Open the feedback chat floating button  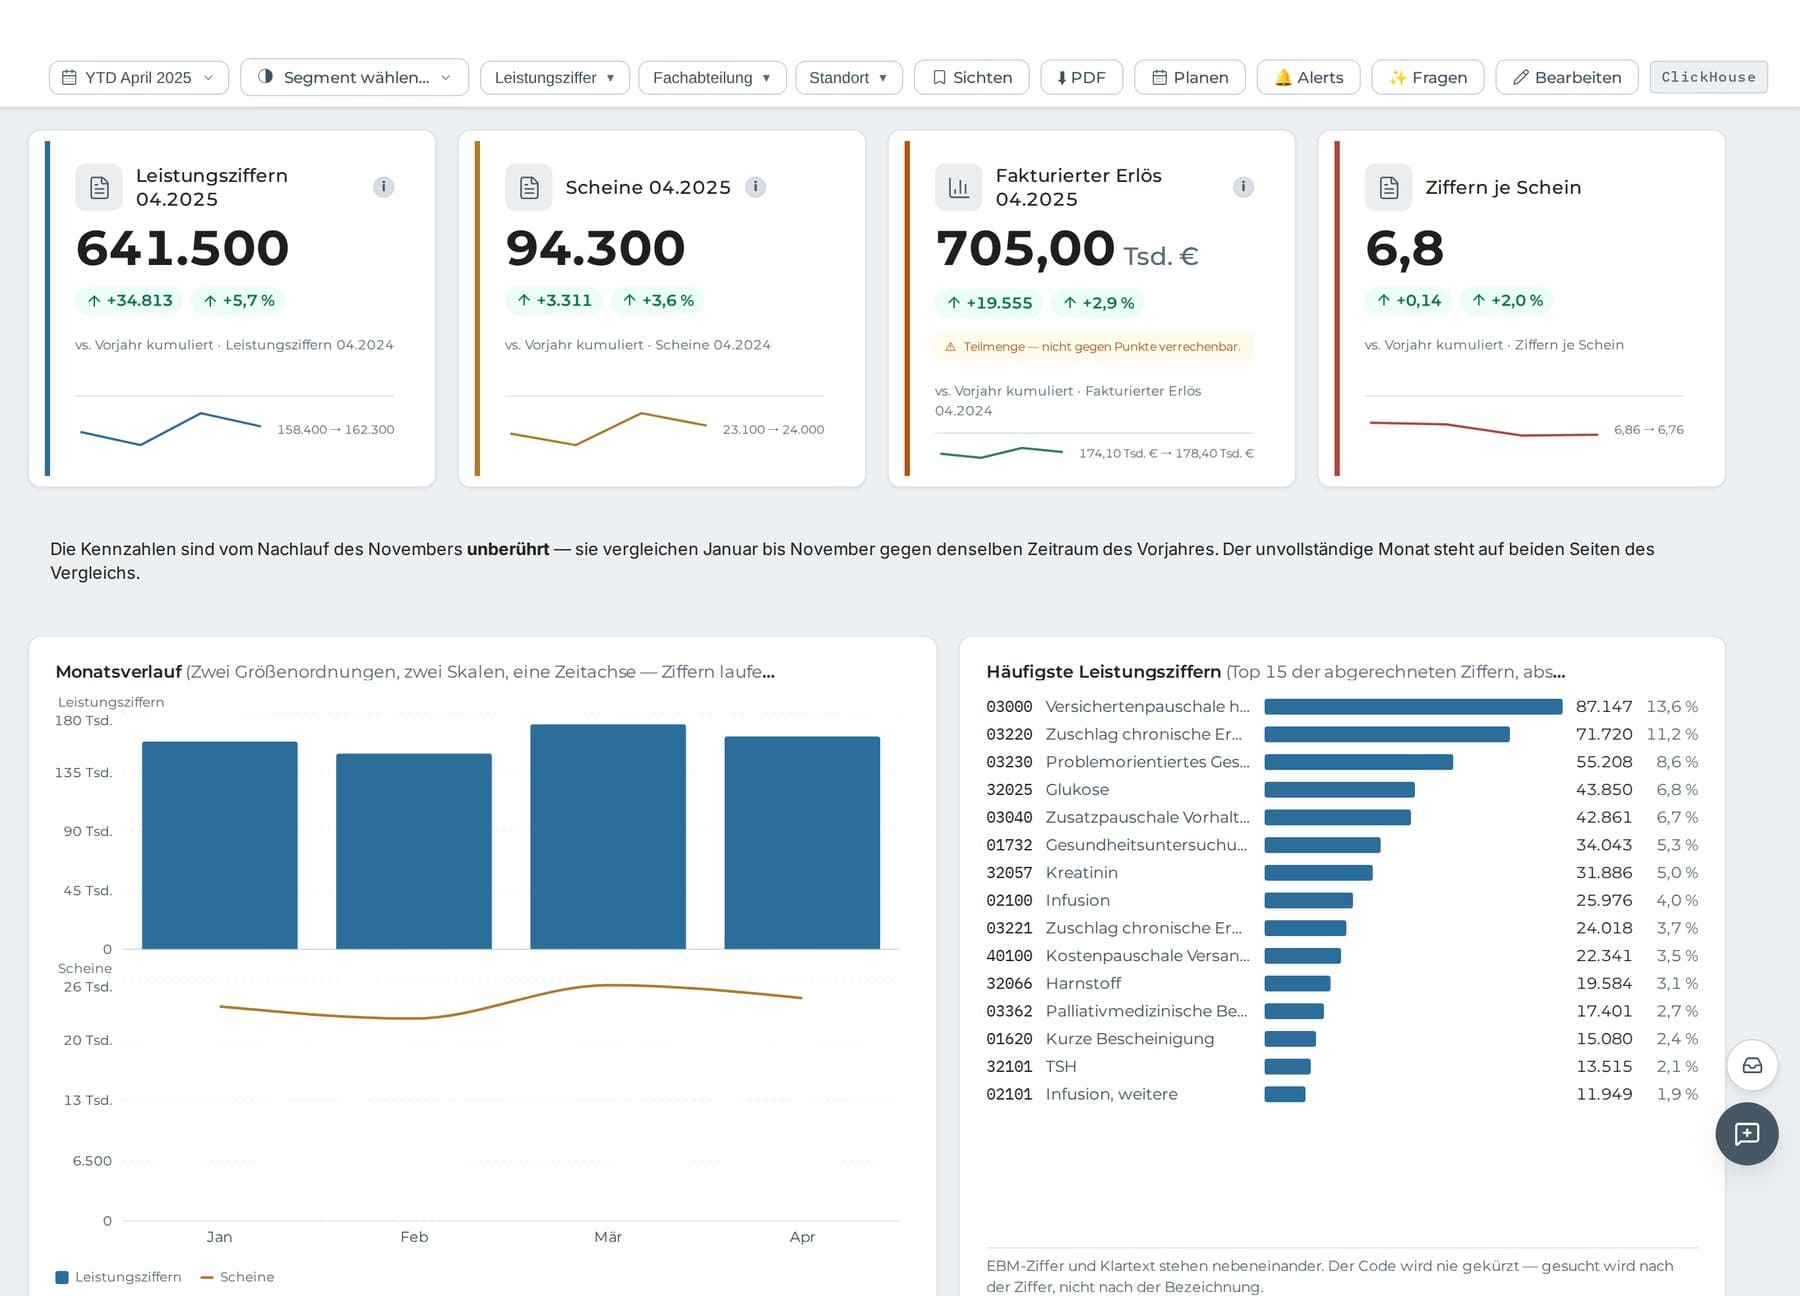[x=1747, y=1134]
